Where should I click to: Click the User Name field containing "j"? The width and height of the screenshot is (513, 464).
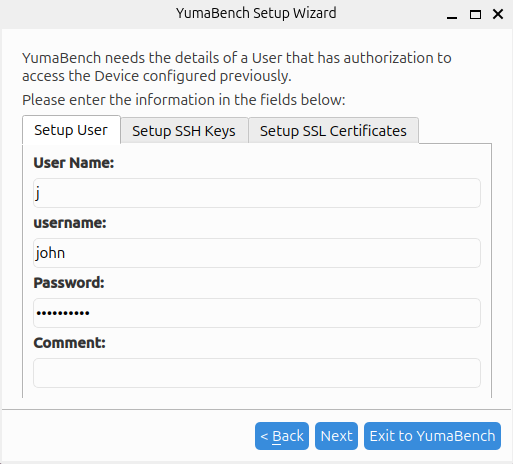click(257, 193)
